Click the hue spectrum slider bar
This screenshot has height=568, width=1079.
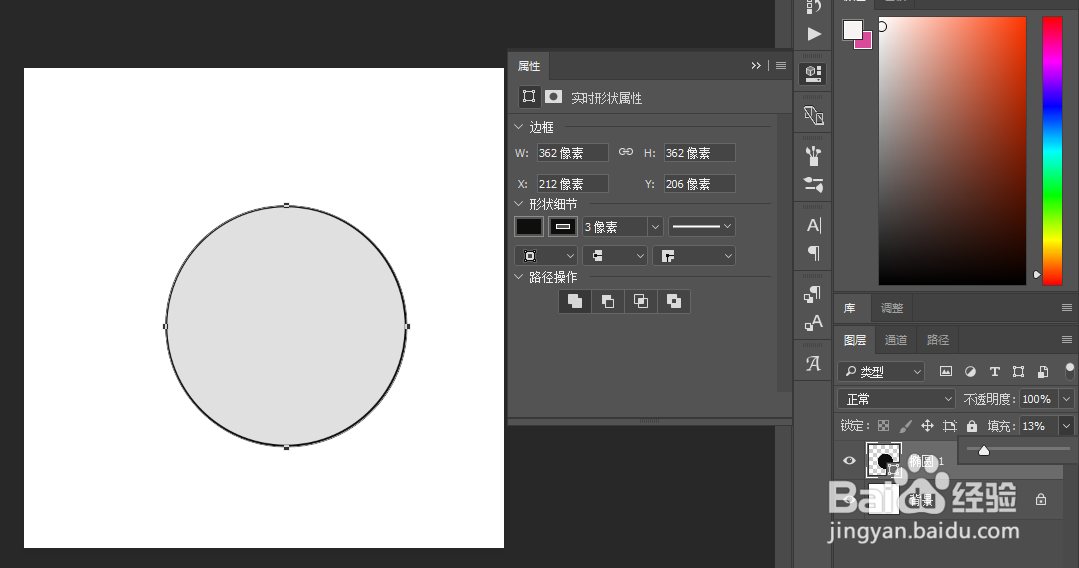click(x=1052, y=151)
